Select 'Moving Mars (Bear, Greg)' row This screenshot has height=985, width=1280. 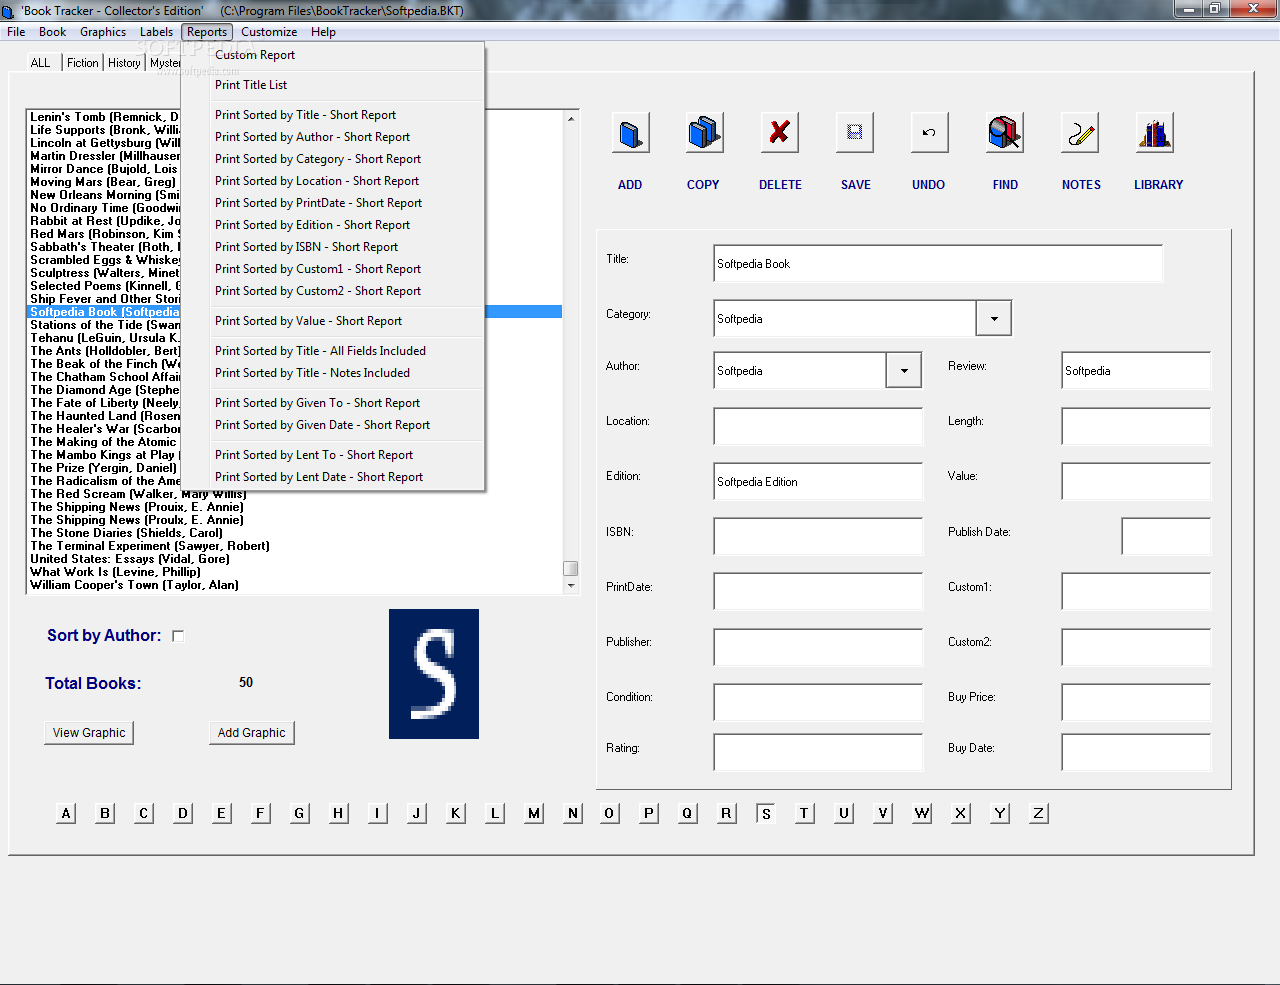click(x=103, y=182)
